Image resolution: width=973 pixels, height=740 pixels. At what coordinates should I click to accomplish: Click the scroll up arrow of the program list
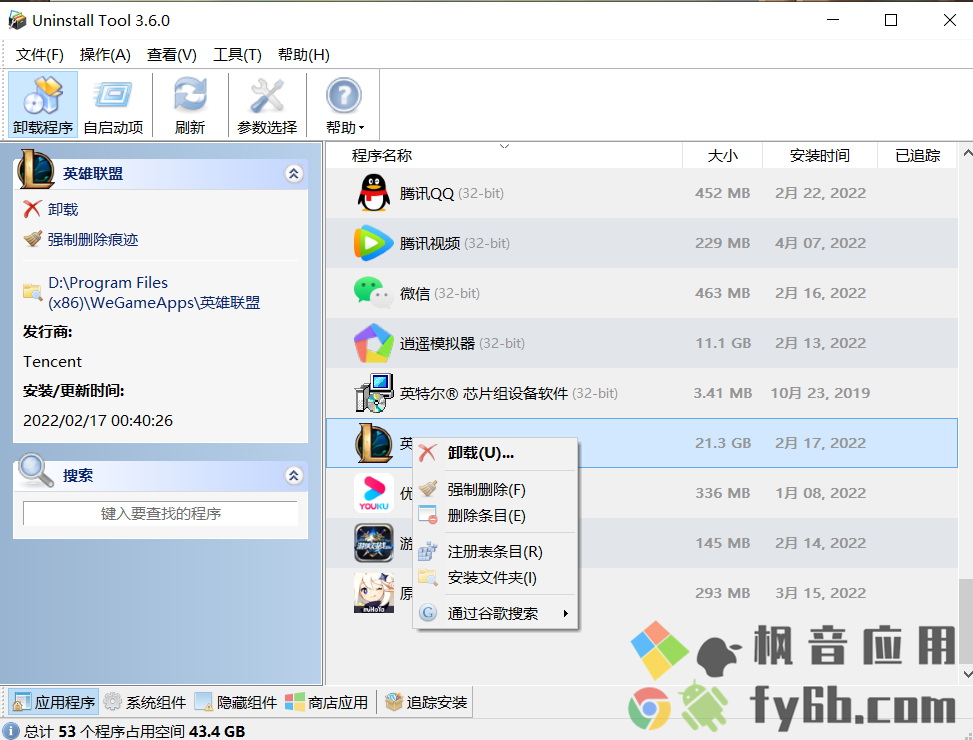point(967,152)
